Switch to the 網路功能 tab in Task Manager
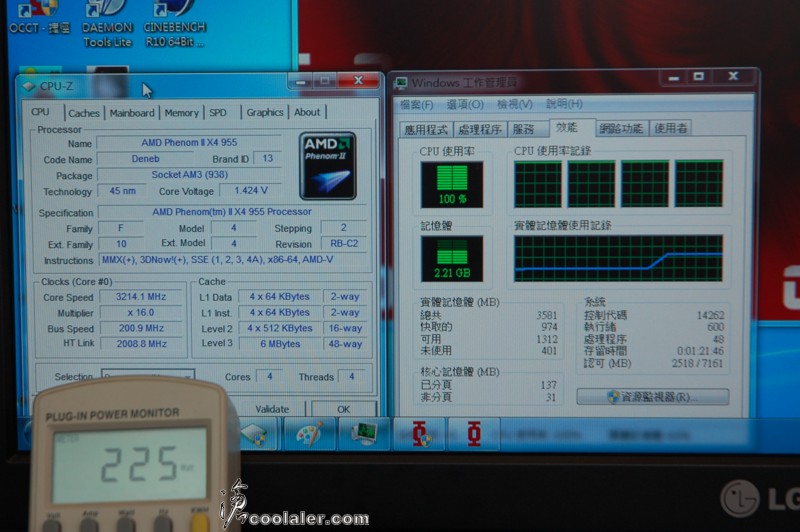Screen dimensions: 800x532 pyautogui.click(x=621, y=129)
